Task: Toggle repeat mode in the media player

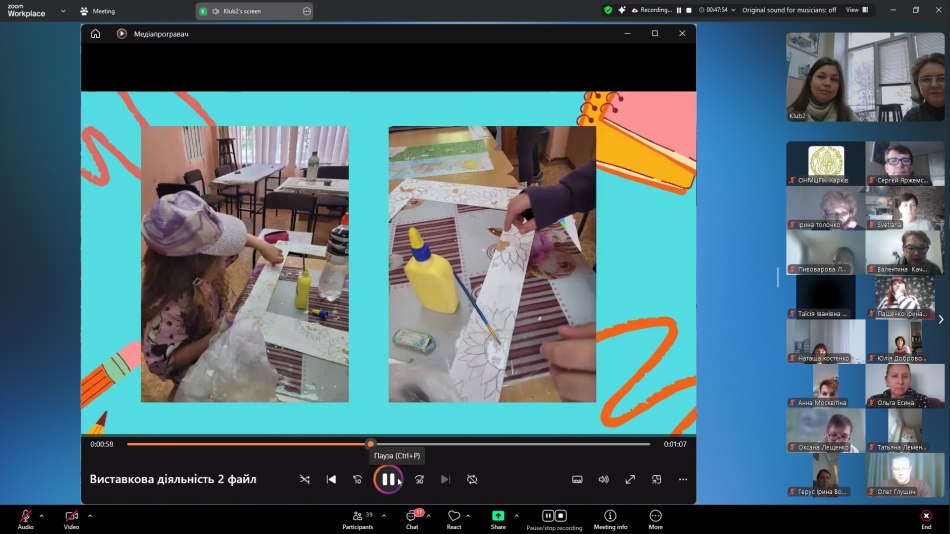Action: pos(472,480)
